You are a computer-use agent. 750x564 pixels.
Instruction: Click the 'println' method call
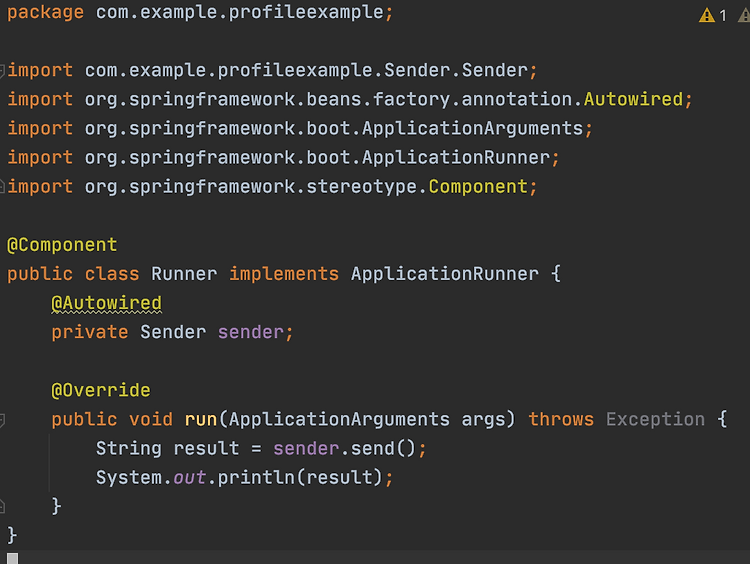[256, 478]
